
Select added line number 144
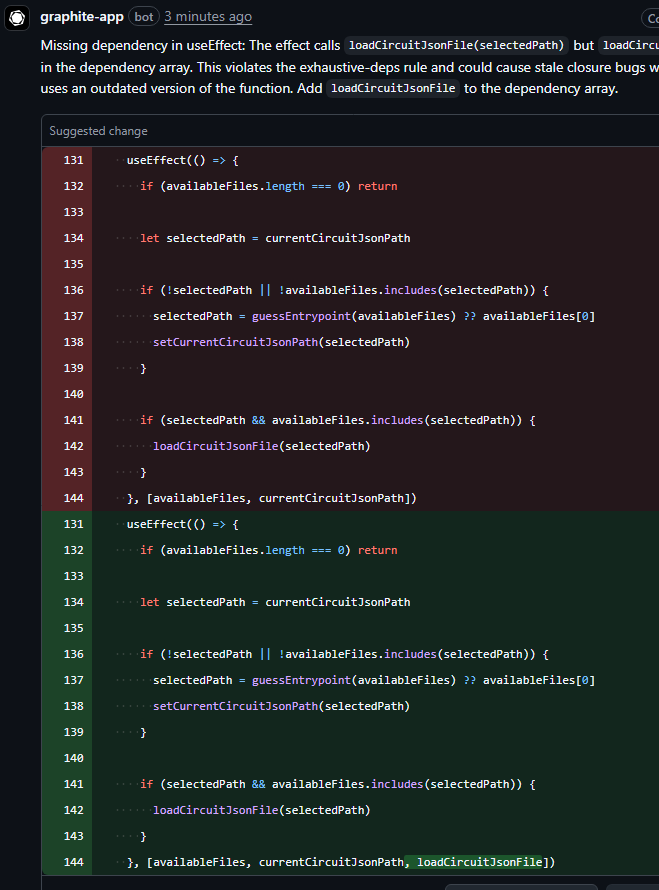tap(73, 862)
